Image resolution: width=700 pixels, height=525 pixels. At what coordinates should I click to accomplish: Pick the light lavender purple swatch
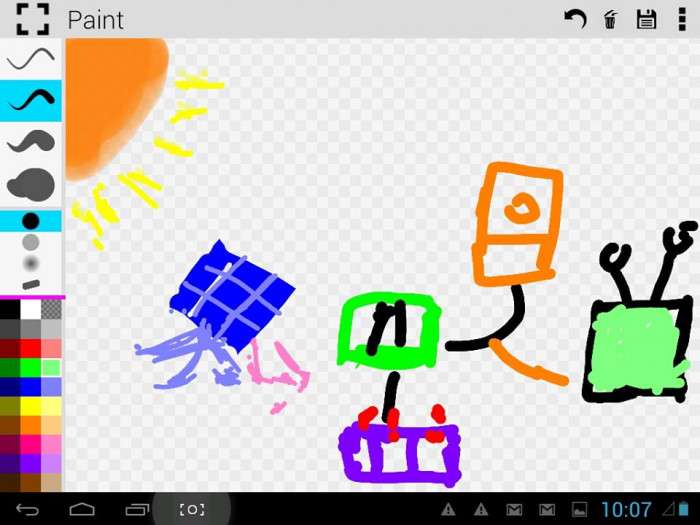point(52,463)
